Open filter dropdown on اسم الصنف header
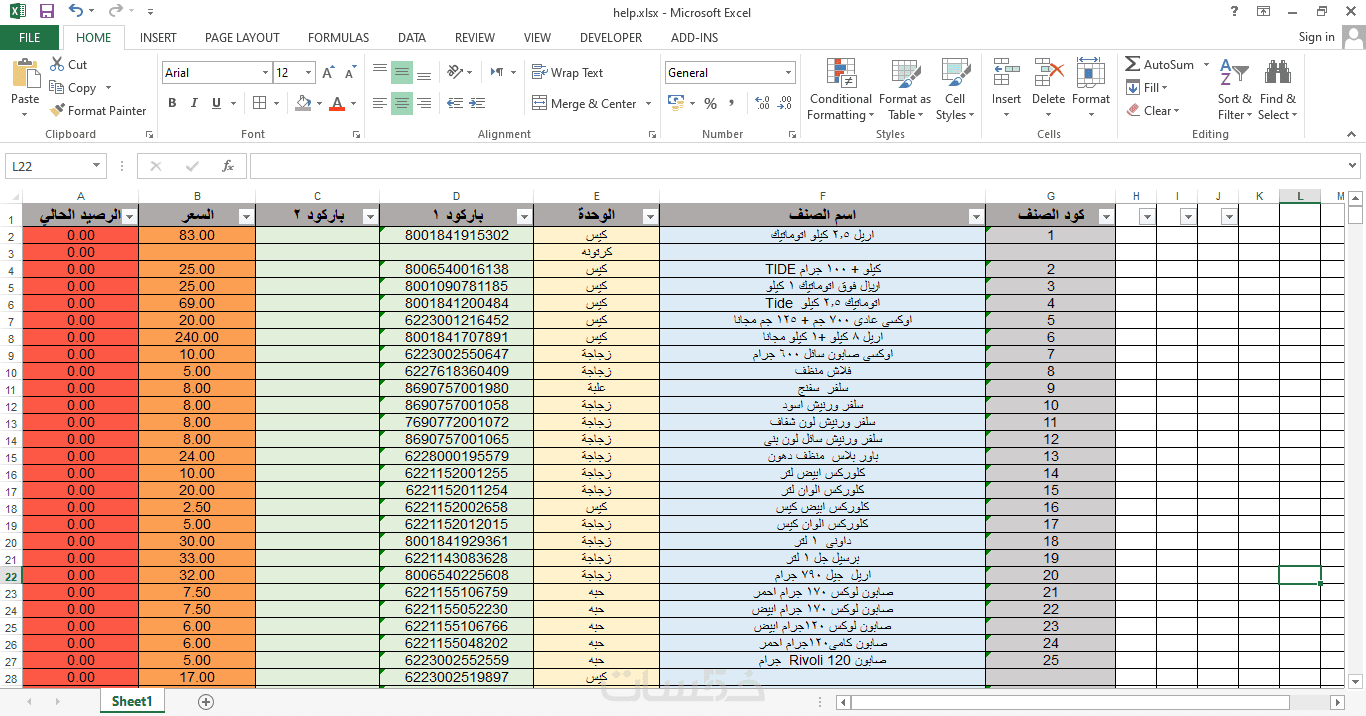This screenshot has width=1366, height=716. pyautogui.click(x=975, y=216)
